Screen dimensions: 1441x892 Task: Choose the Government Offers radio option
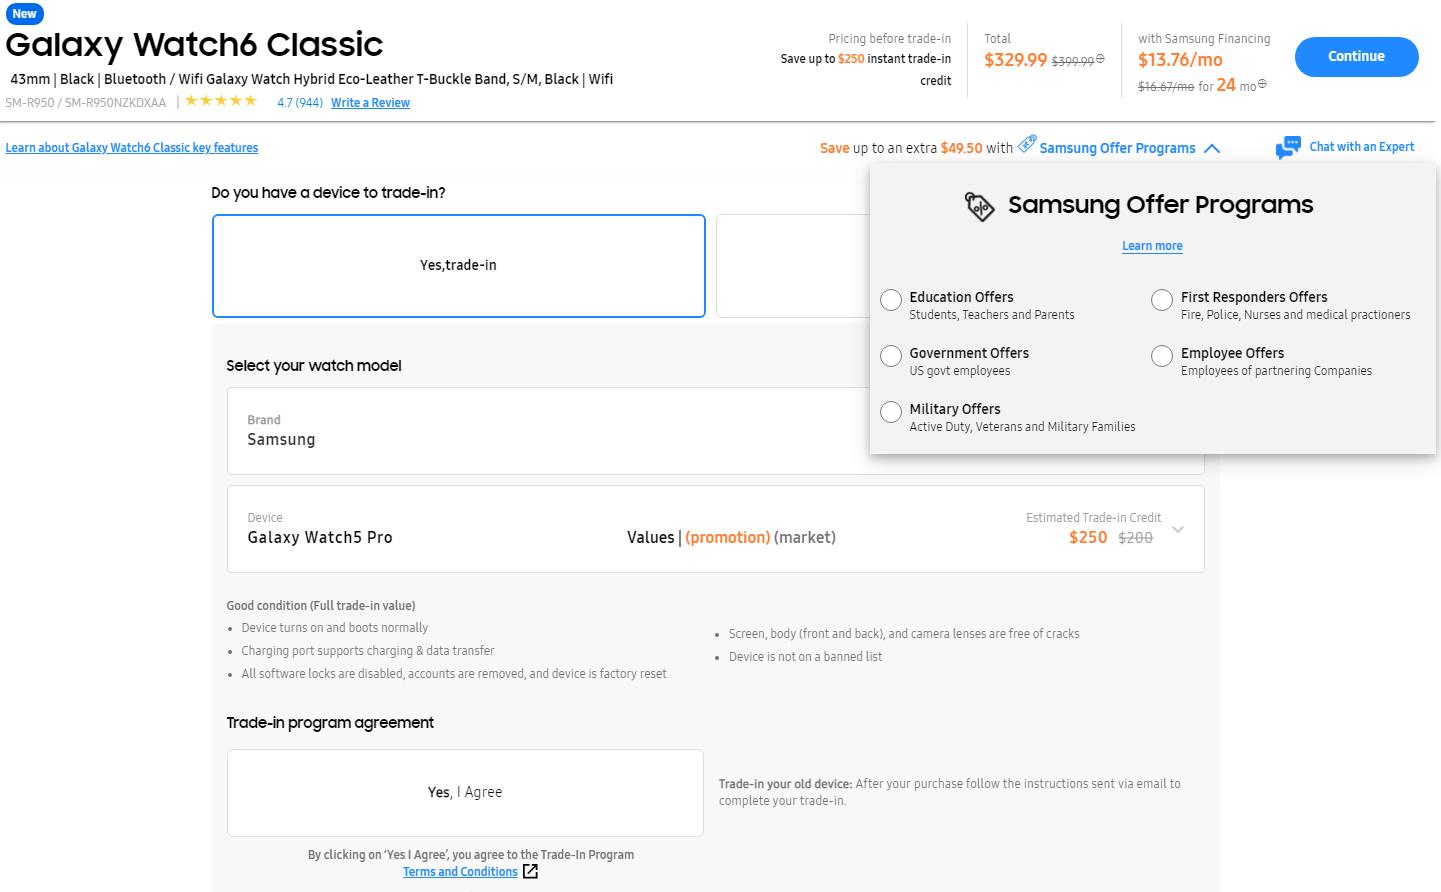(891, 356)
